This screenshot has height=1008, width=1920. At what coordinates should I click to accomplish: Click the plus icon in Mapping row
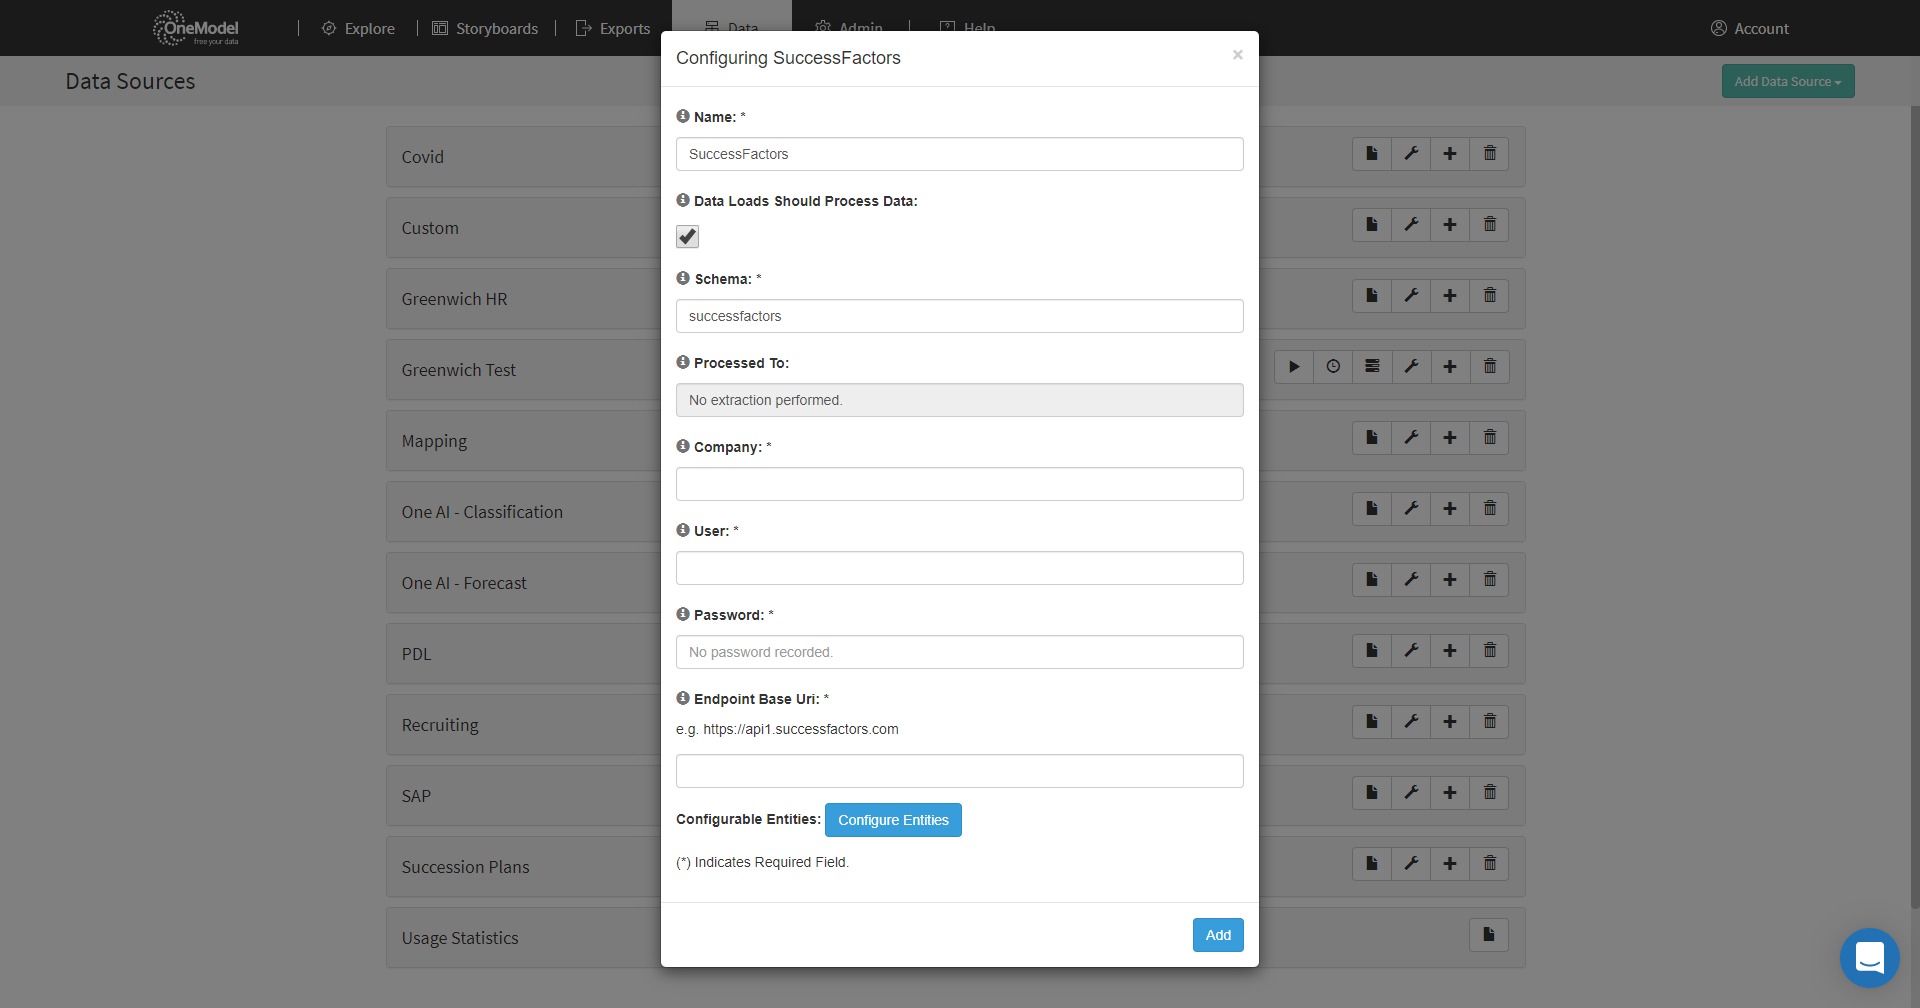(x=1450, y=438)
